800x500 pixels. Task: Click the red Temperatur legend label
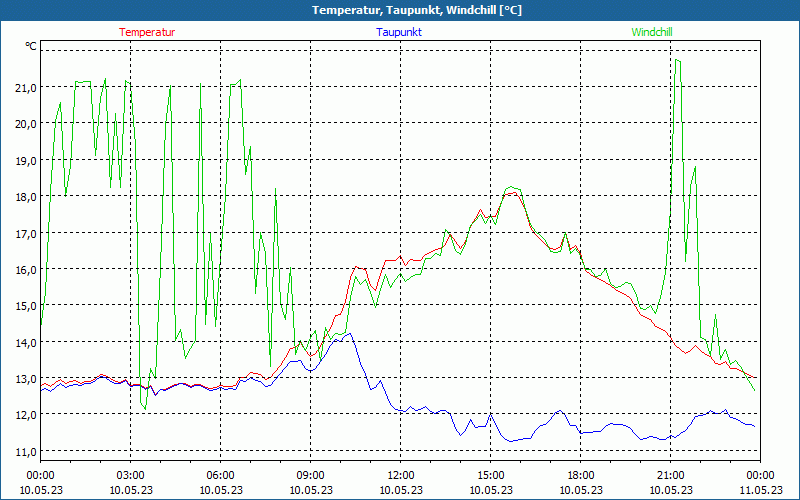147,32
